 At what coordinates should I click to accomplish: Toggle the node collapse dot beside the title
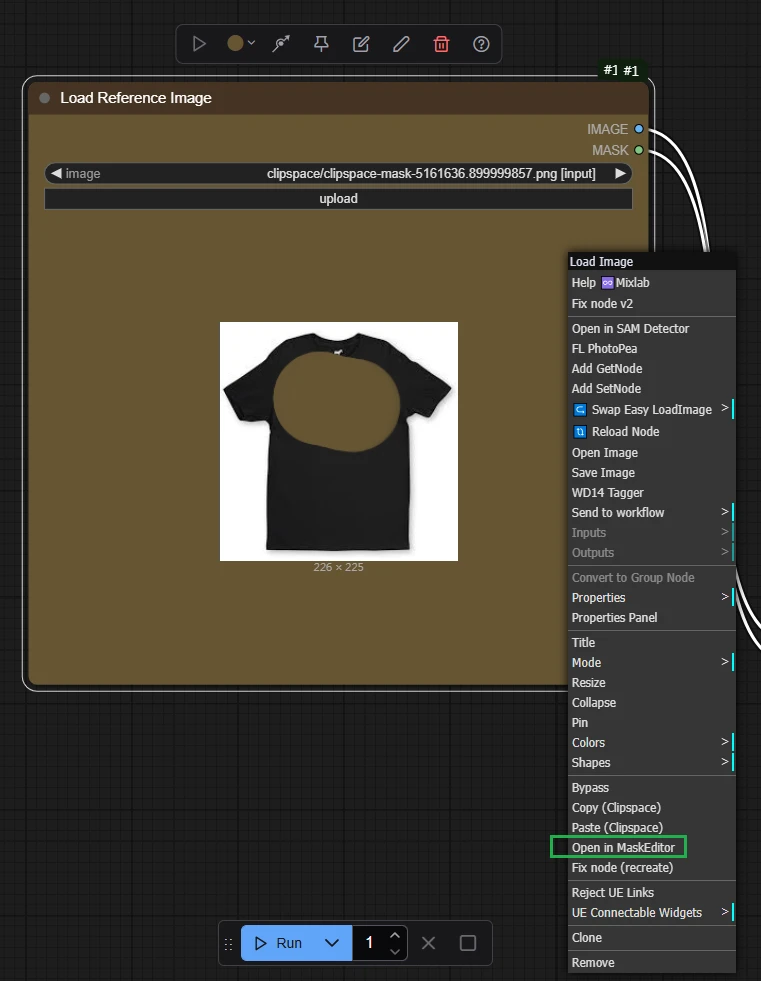coord(44,98)
